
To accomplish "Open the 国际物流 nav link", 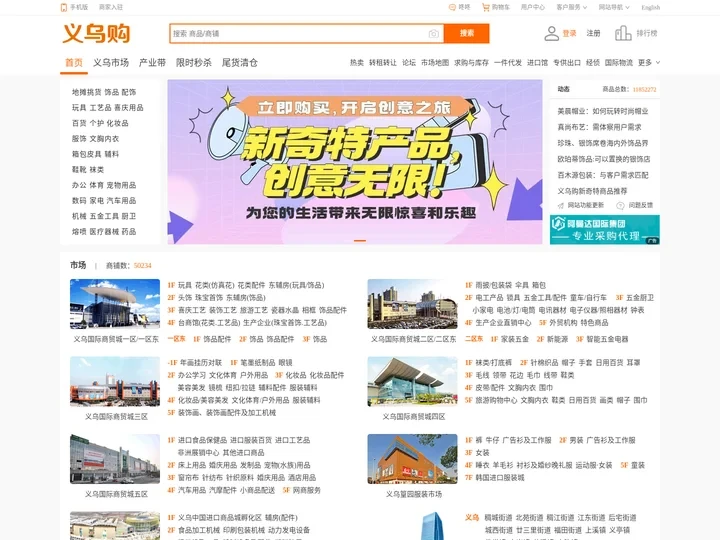I will coord(619,62).
